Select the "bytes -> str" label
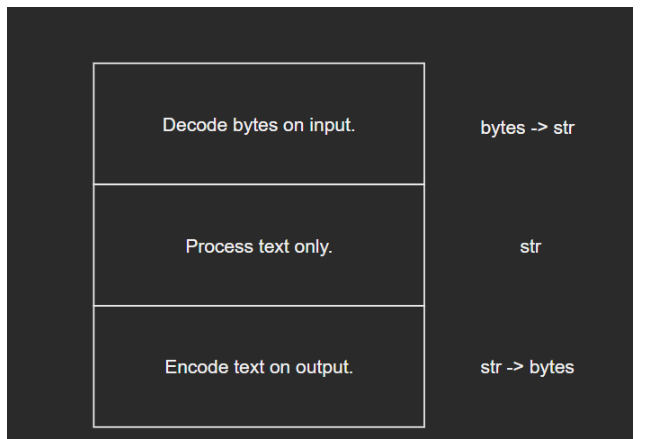 pyautogui.click(x=527, y=129)
